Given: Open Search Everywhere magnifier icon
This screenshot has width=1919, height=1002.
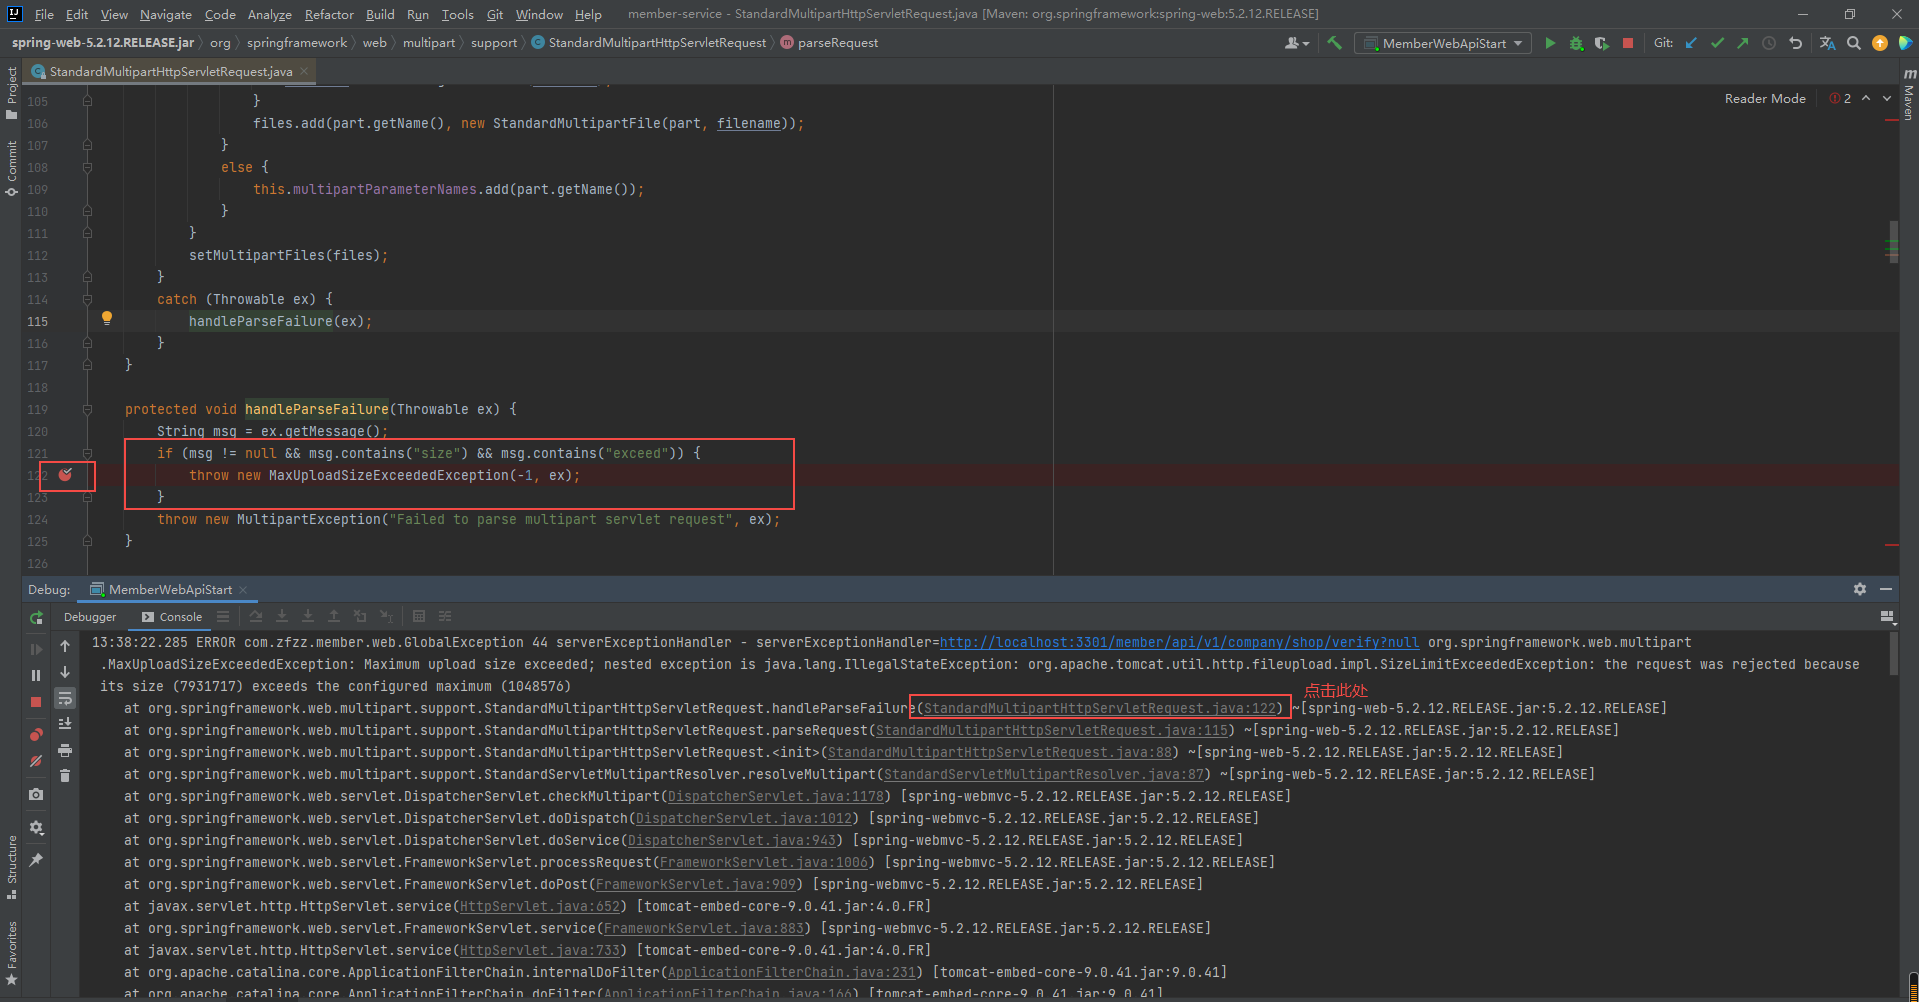Looking at the screenshot, I should point(1854,43).
